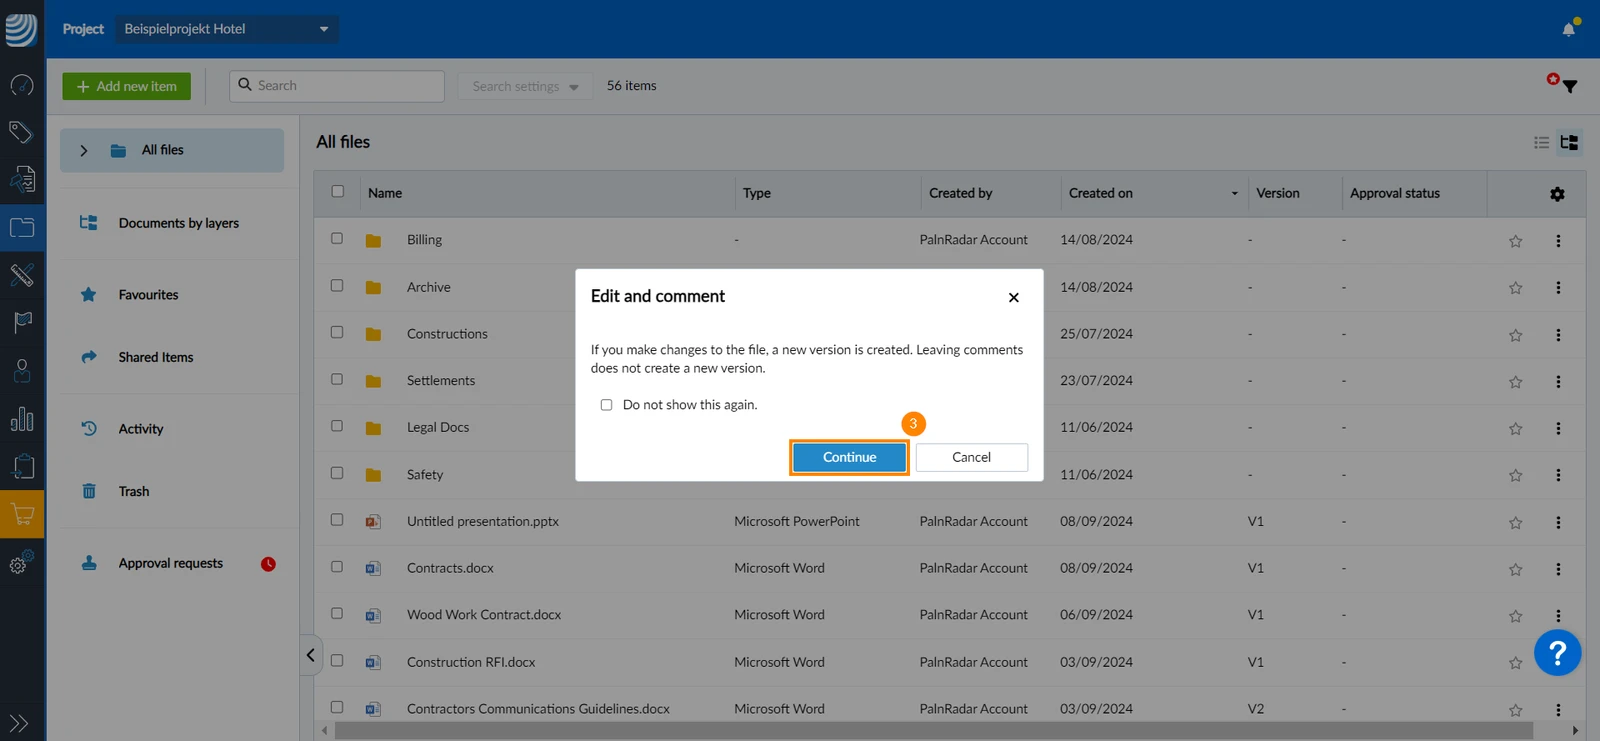Open the blue help question mark button
Viewport: 1600px width, 741px height.
click(x=1557, y=653)
